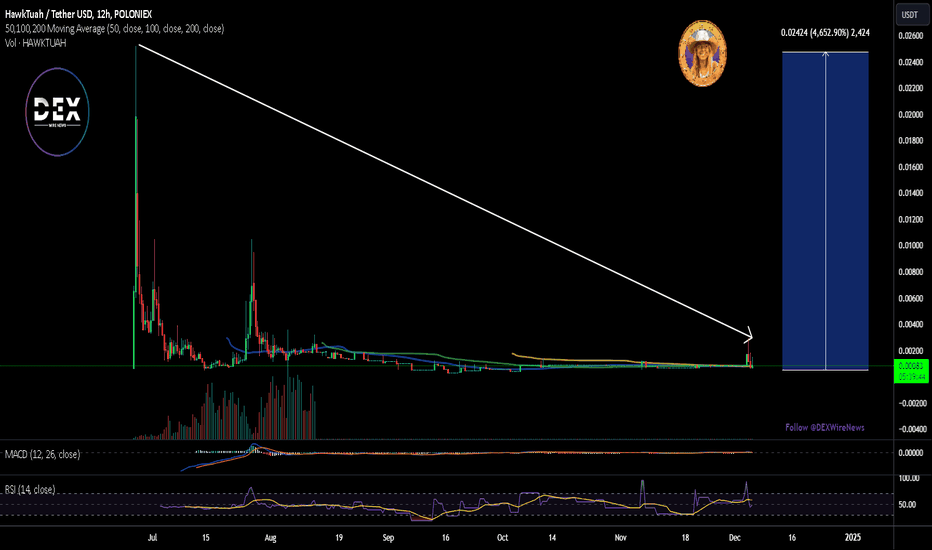Select the MACD (12, 26, close) label
Image resolution: width=932 pixels, height=550 pixels.
(42, 454)
